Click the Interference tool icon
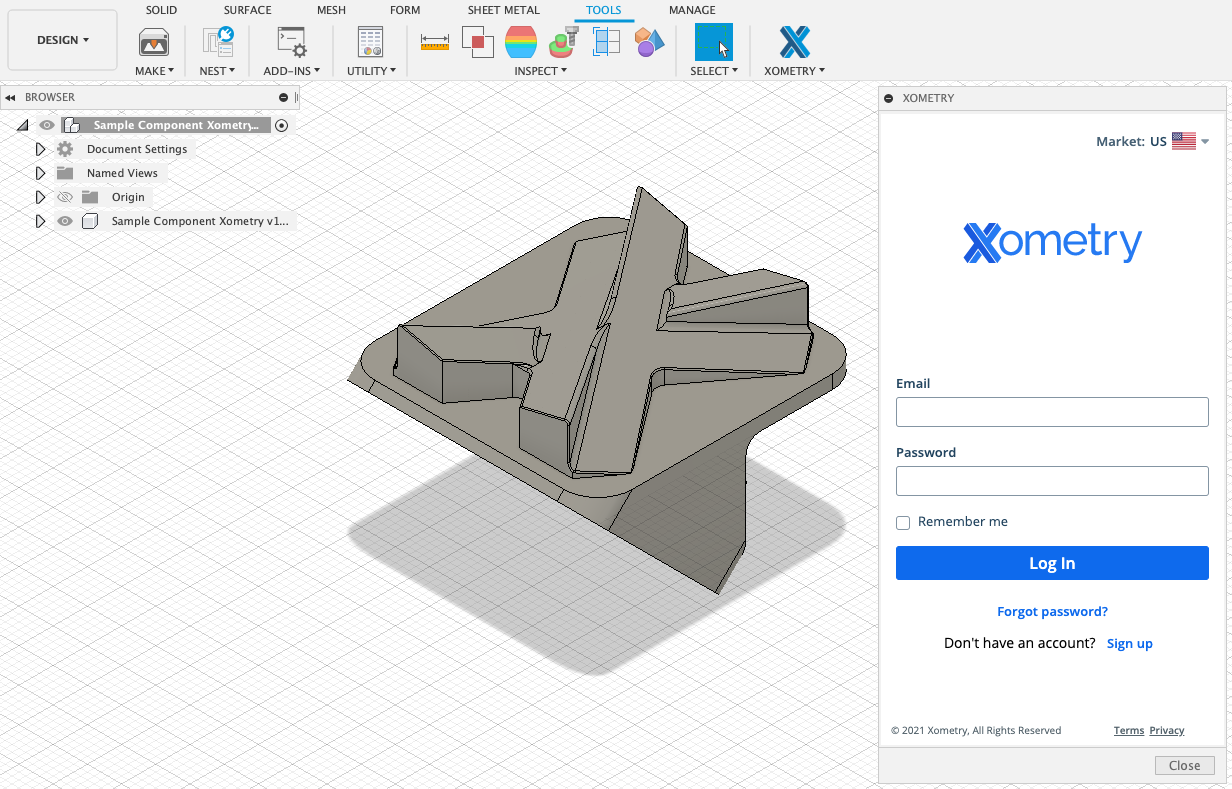Image resolution: width=1232 pixels, height=789 pixels. (477, 42)
